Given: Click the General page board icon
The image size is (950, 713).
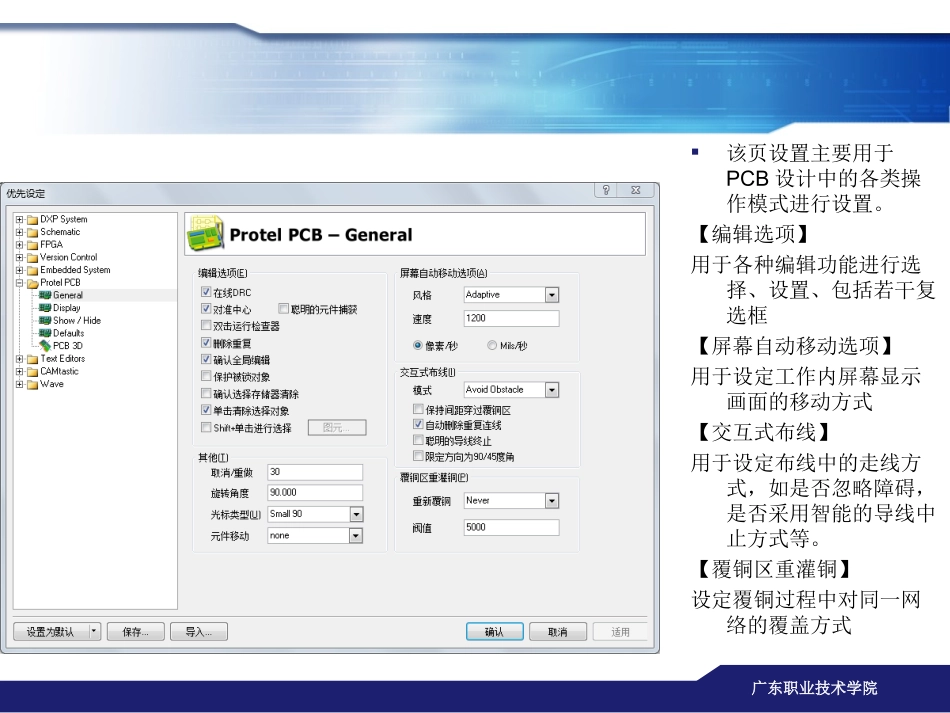Looking at the screenshot, I should click(45, 295).
